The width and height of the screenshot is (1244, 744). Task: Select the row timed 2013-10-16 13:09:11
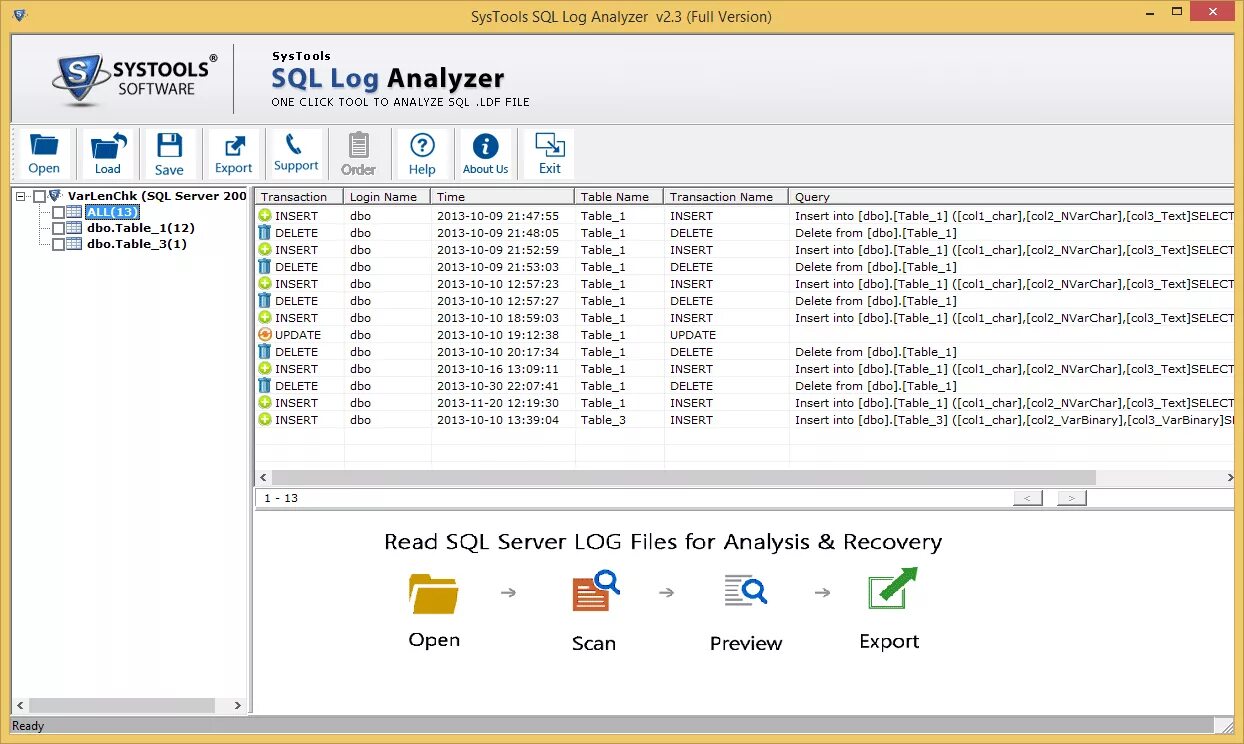[745, 369]
